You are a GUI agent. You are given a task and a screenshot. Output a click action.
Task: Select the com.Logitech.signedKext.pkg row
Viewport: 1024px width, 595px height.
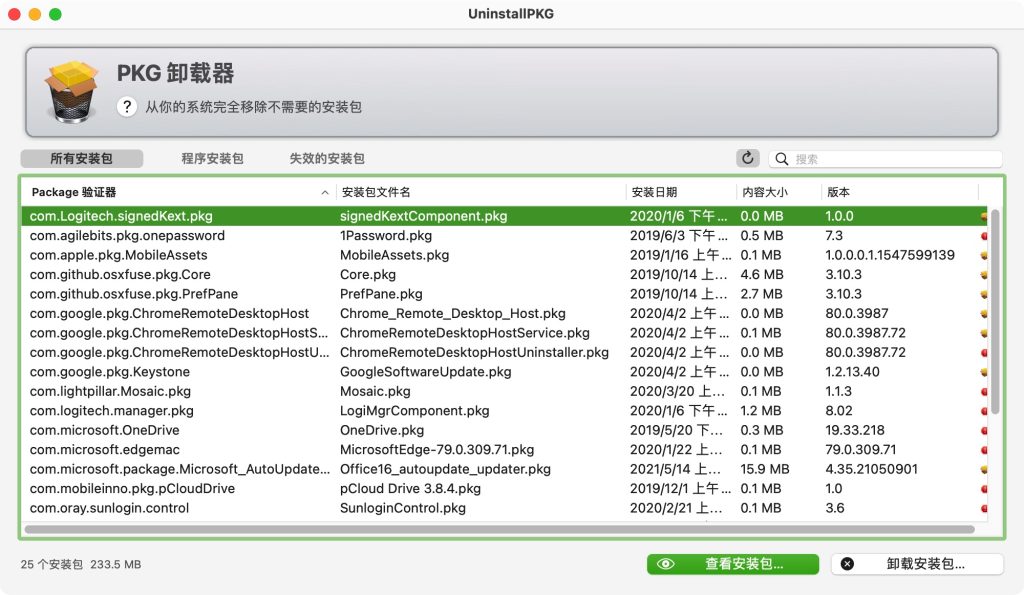pos(504,216)
